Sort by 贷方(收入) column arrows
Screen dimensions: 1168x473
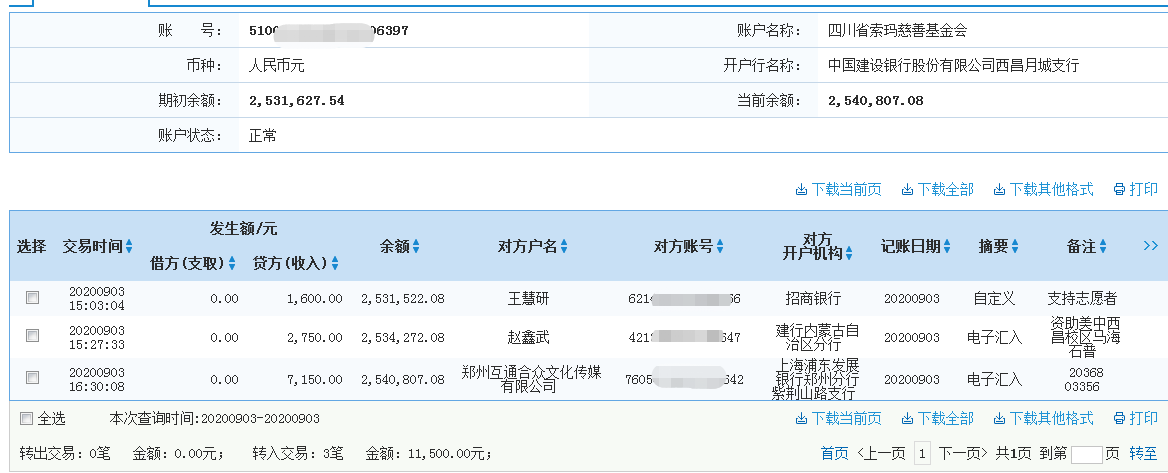pyautogui.click(x=335, y=263)
